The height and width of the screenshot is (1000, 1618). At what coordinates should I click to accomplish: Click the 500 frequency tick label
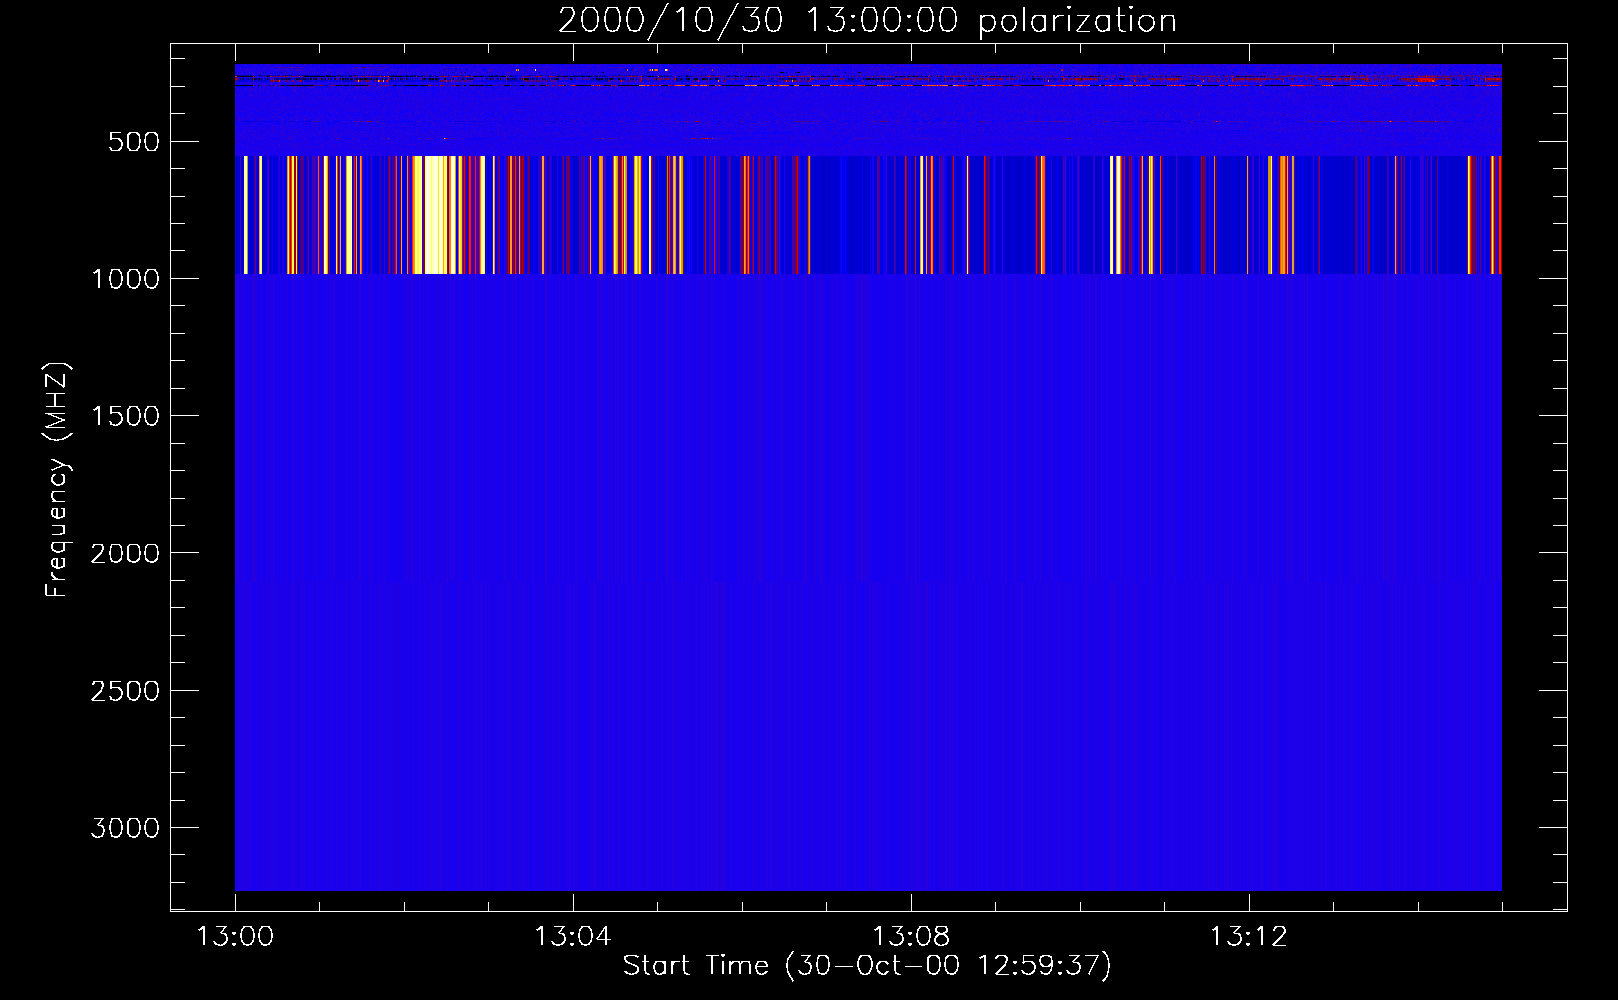point(133,142)
